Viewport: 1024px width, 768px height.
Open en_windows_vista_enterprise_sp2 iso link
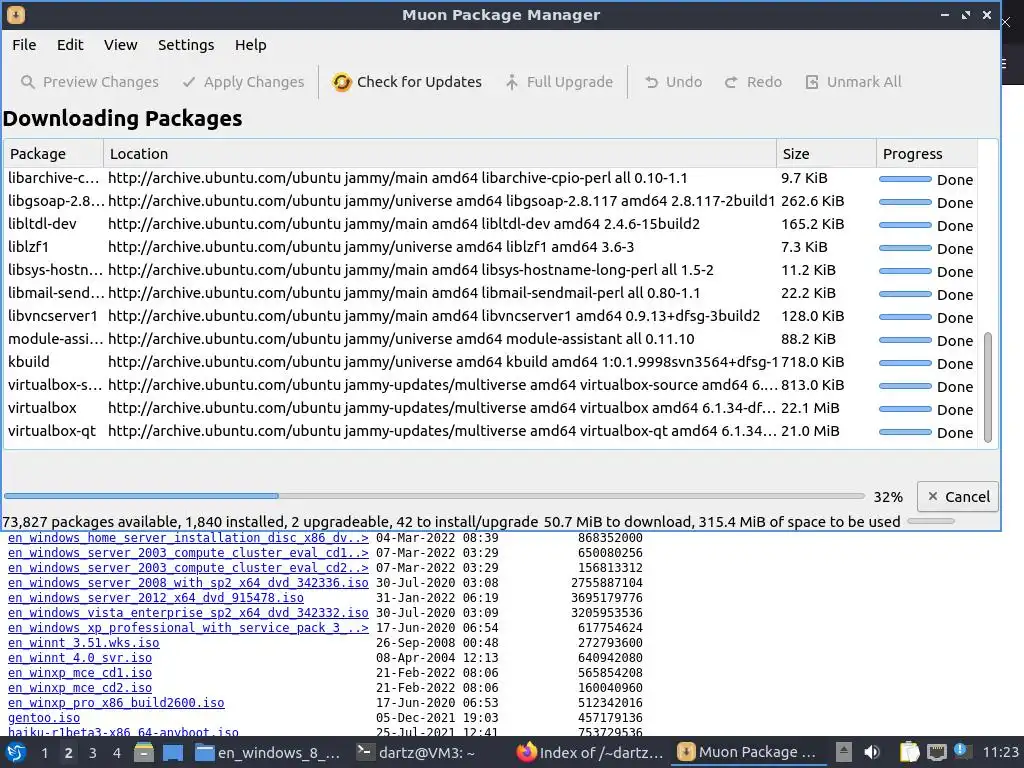point(188,613)
